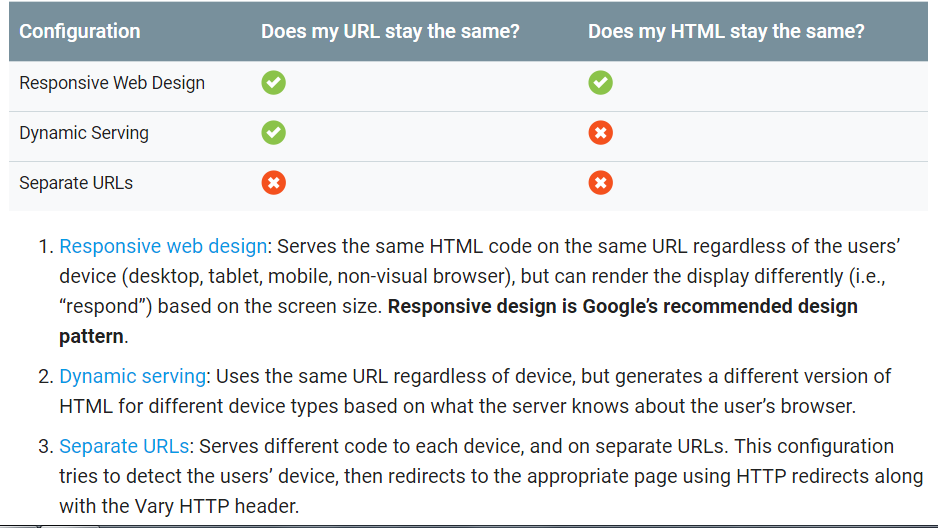Image resolution: width=938 pixels, height=528 pixels.
Task: Open the Responsive web design link
Action: click(163, 246)
